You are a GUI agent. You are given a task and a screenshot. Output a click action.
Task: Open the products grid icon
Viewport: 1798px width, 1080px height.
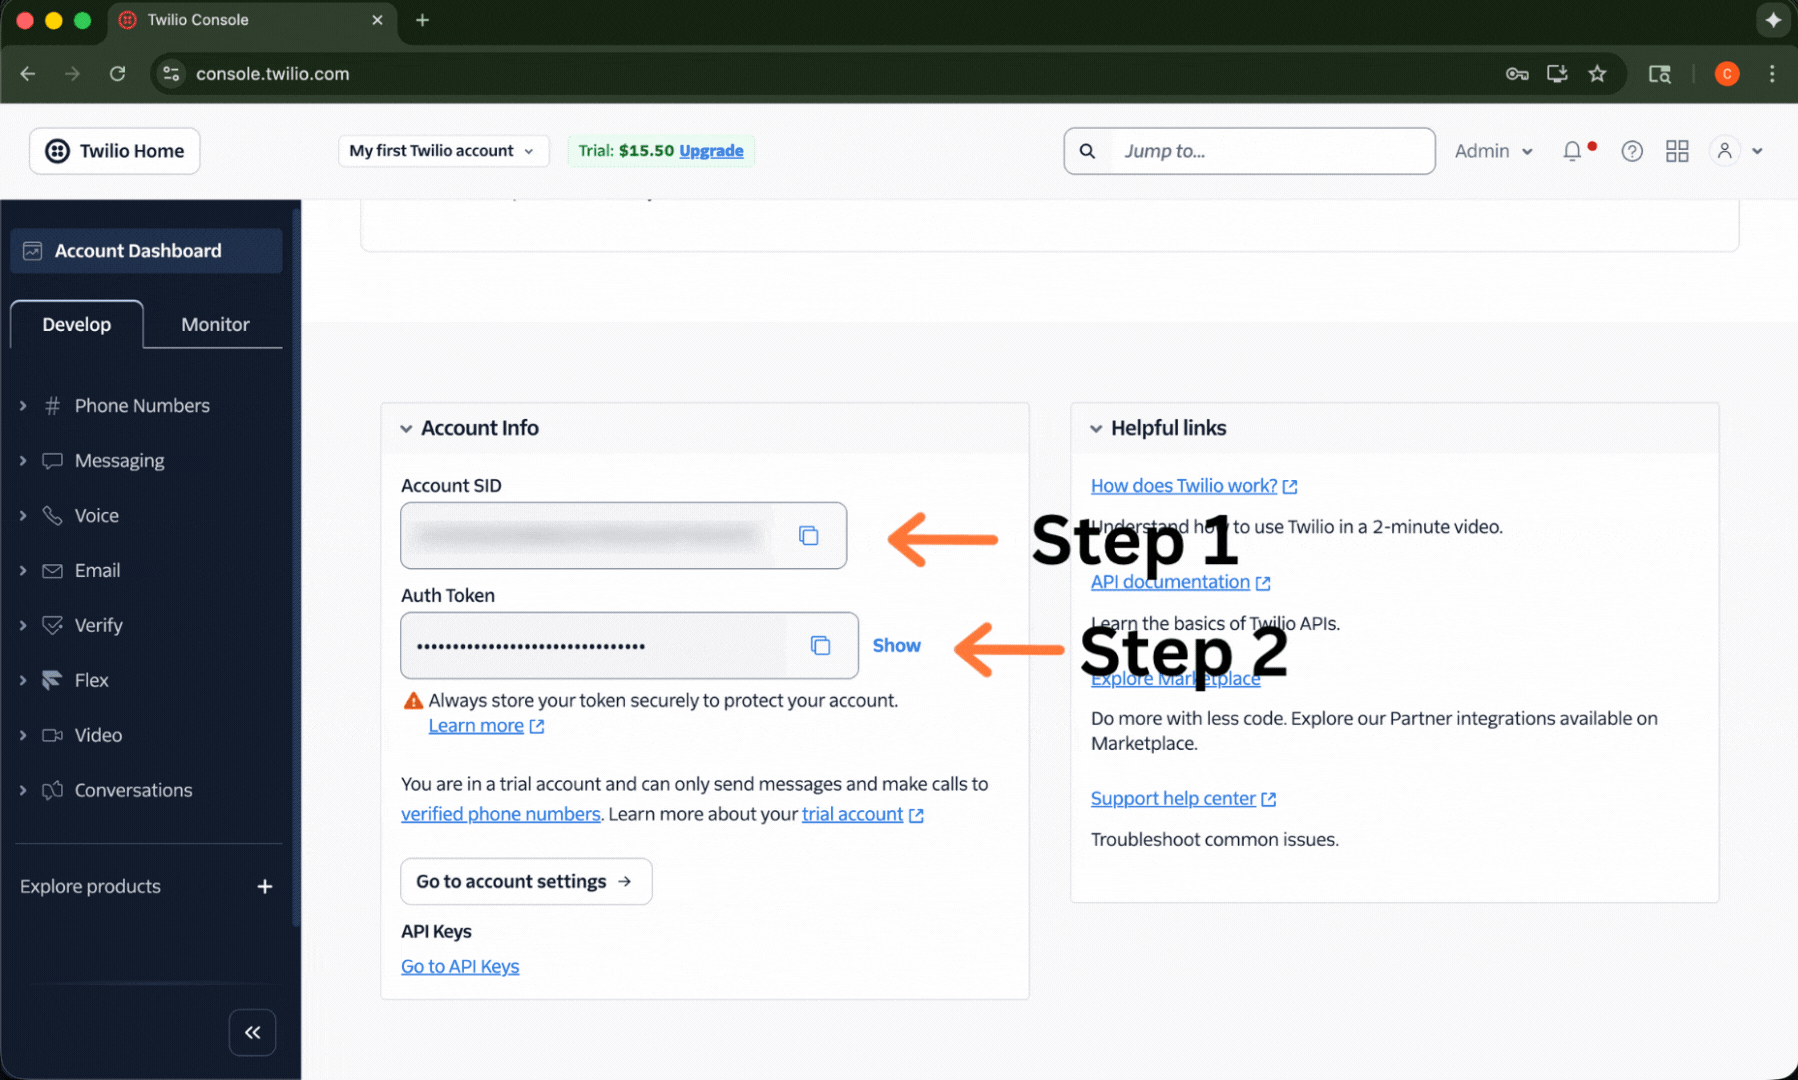click(x=1677, y=151)
